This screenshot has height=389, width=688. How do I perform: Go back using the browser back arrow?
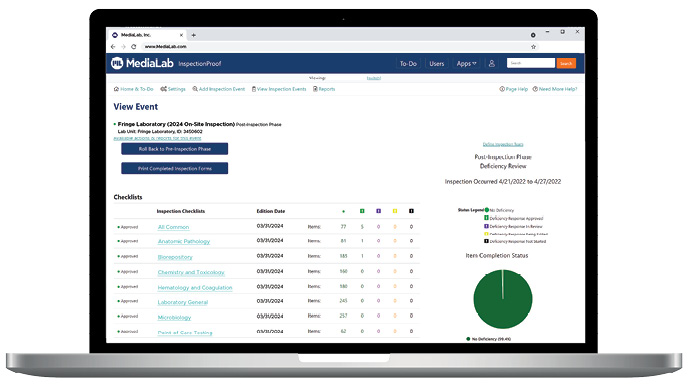point(113,46)
